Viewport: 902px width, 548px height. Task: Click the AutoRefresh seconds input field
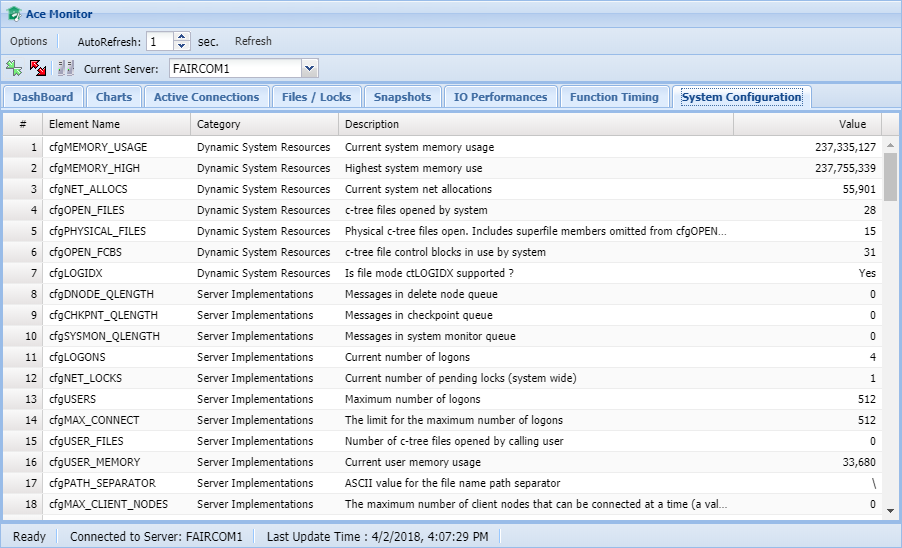pos(159,41)
